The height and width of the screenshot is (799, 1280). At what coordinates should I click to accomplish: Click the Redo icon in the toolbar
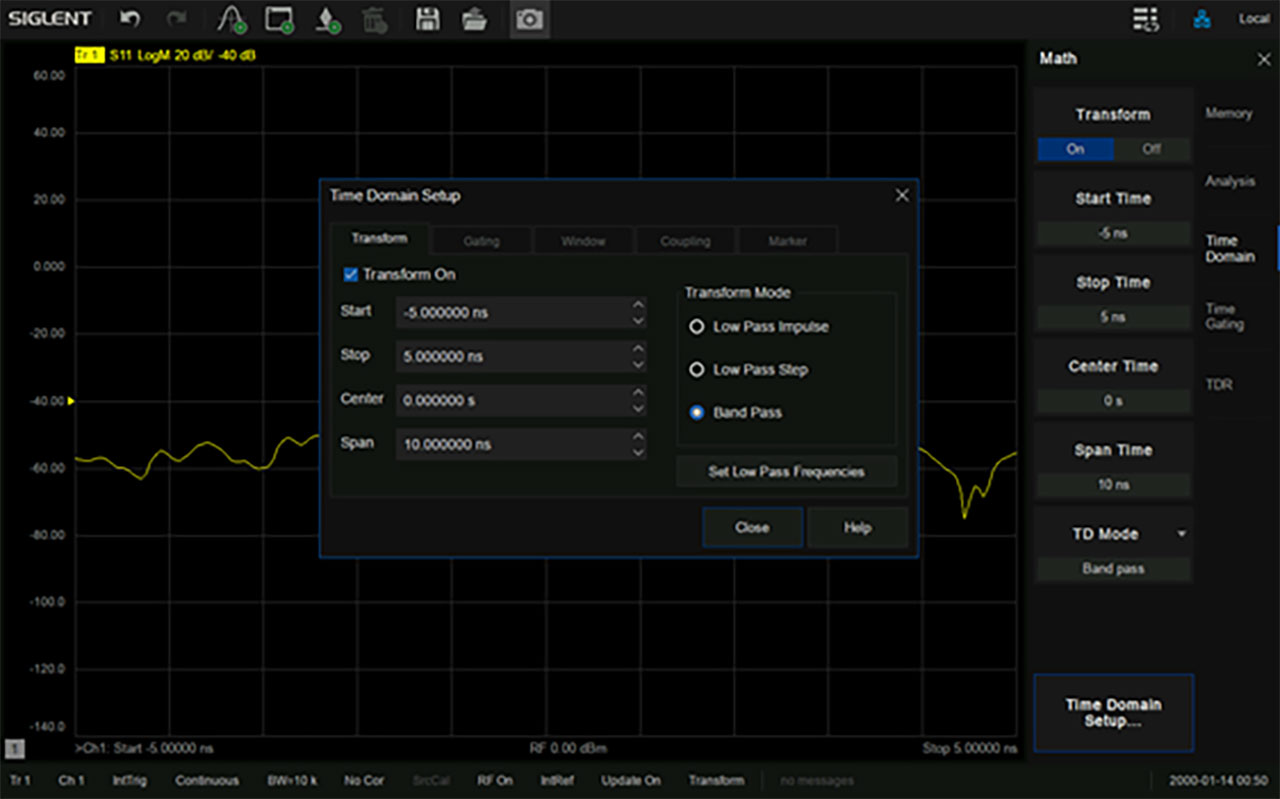coord(175,18)
